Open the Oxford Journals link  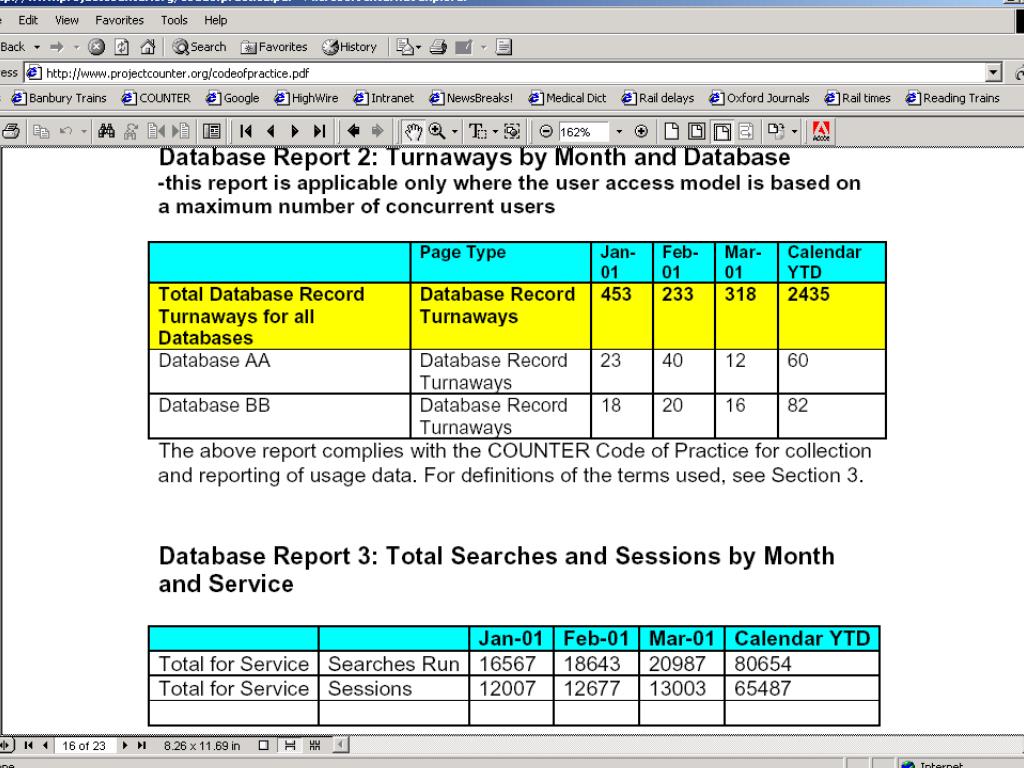click(x=760, y=98)
